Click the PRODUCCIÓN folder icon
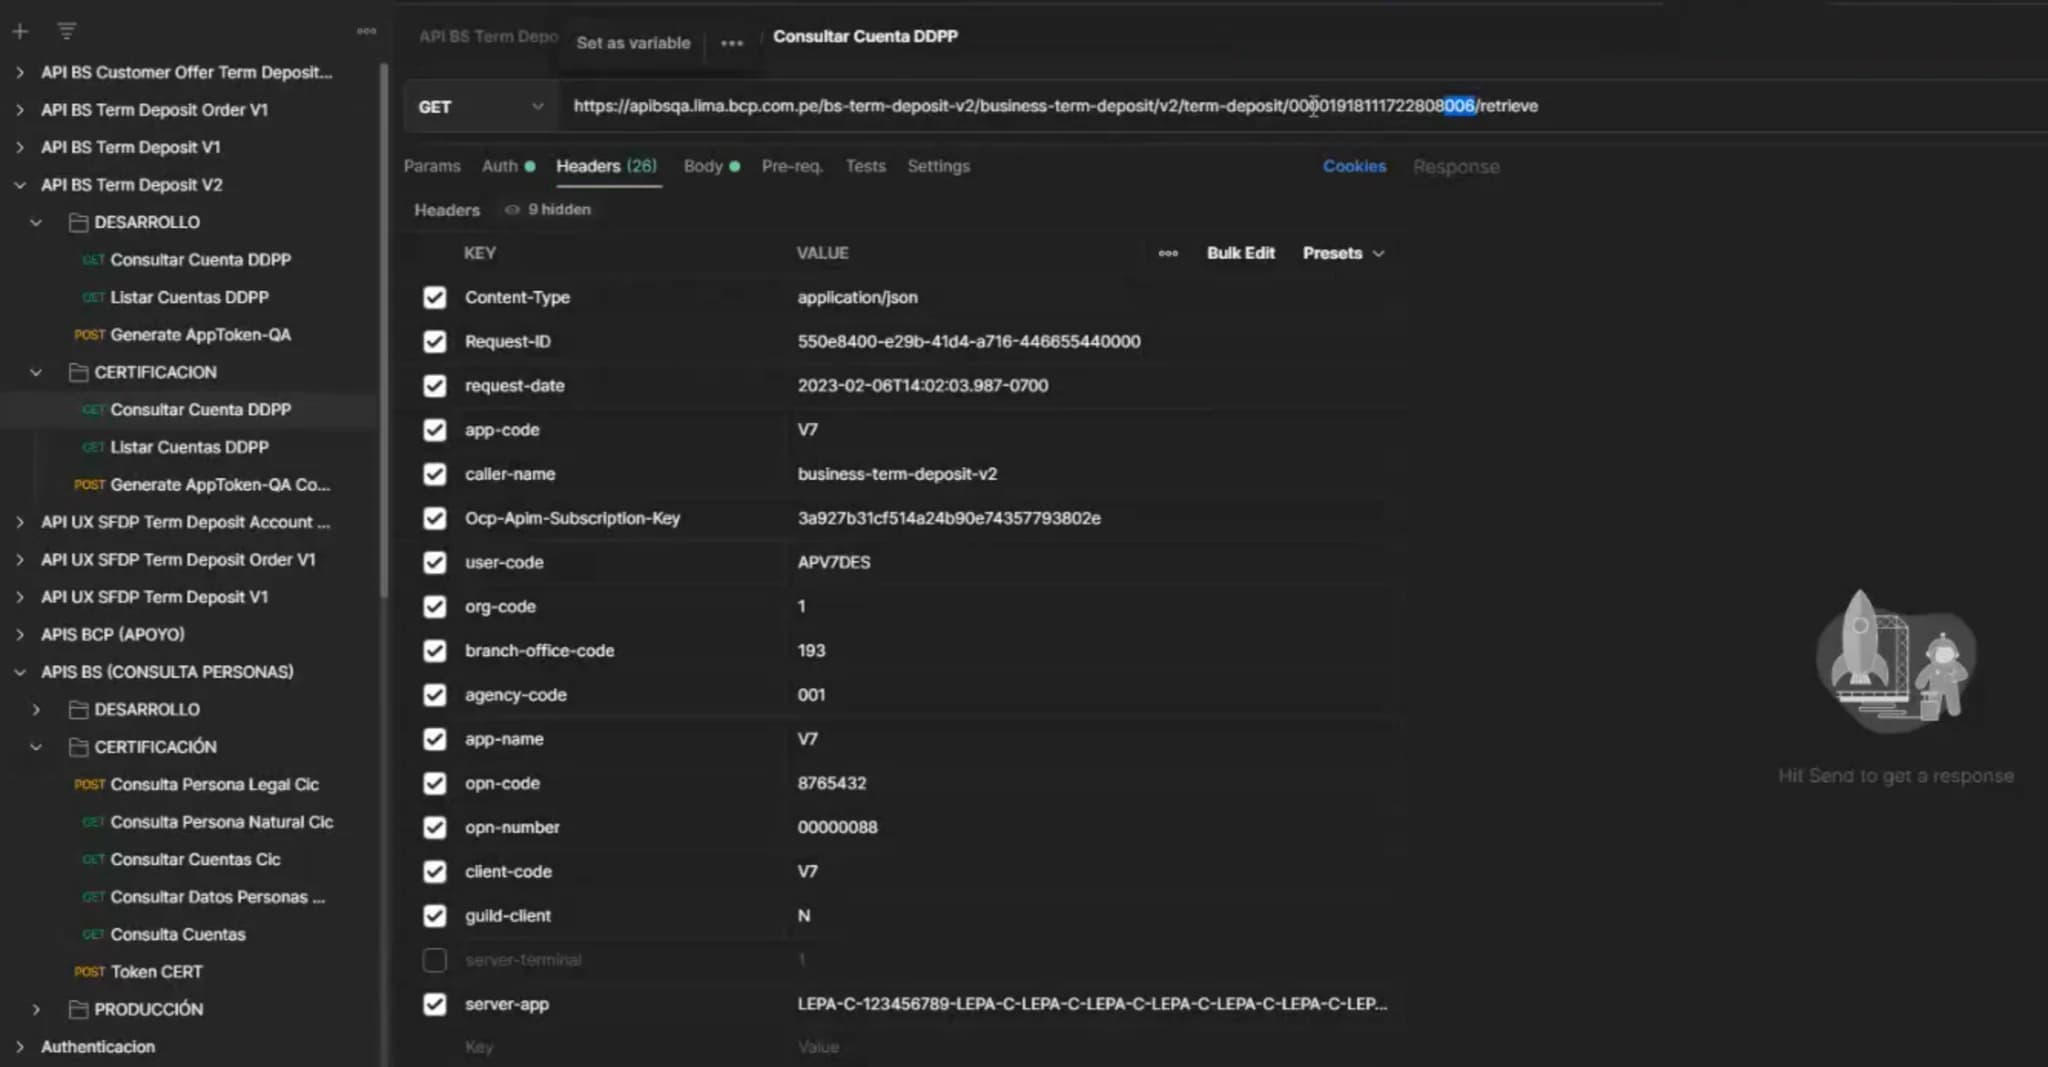This screenshot has width=2048, height=1067. 78,1009
